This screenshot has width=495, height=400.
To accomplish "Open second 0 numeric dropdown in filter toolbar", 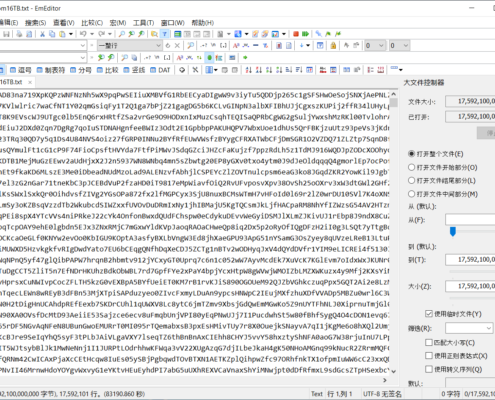I will pyautogui.click(x=400, y=46).
